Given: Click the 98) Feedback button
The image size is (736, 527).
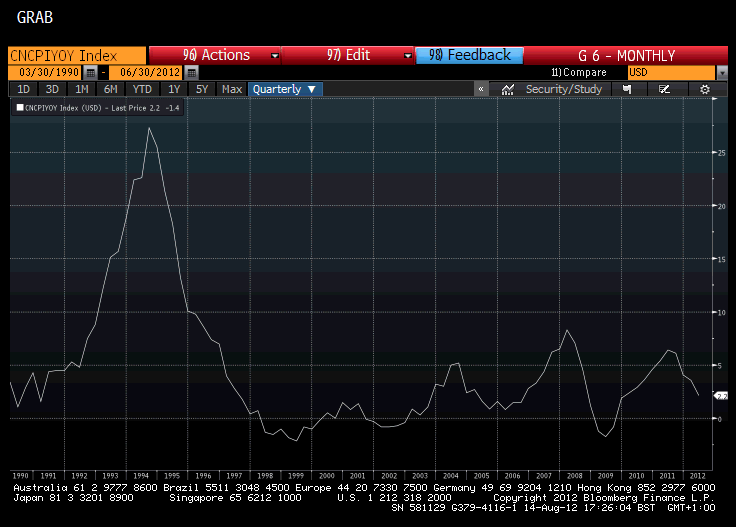Looking at the screenshot, I should click(x=469, y=55).
